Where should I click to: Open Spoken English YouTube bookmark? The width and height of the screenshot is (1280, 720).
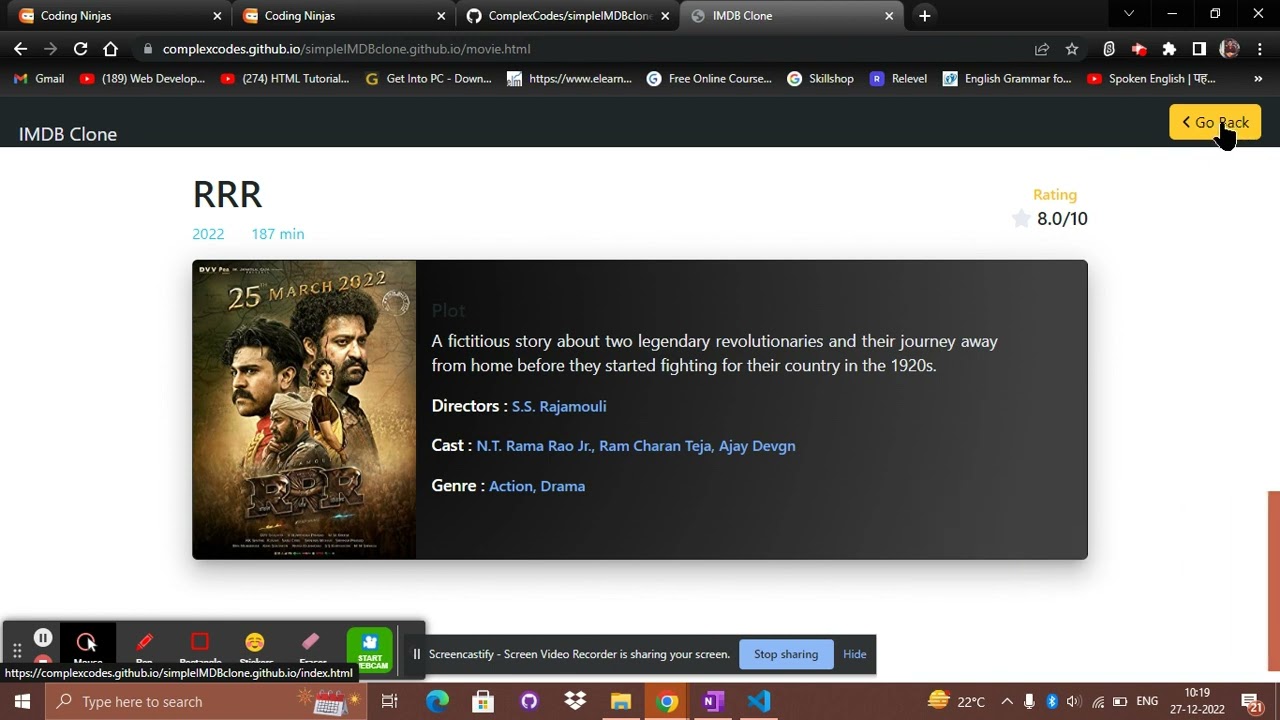(1151, 78)
